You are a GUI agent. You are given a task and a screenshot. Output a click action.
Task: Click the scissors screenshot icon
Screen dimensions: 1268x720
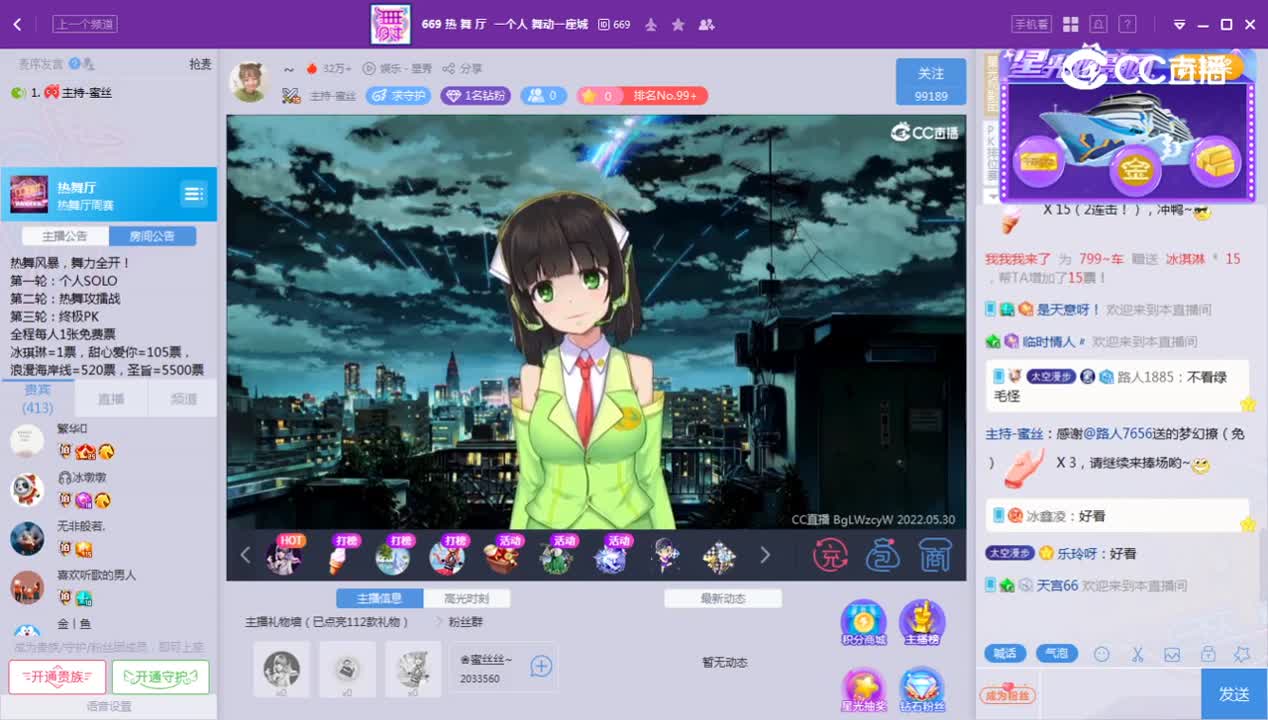pyautogui.click(x=1138, y=654)
